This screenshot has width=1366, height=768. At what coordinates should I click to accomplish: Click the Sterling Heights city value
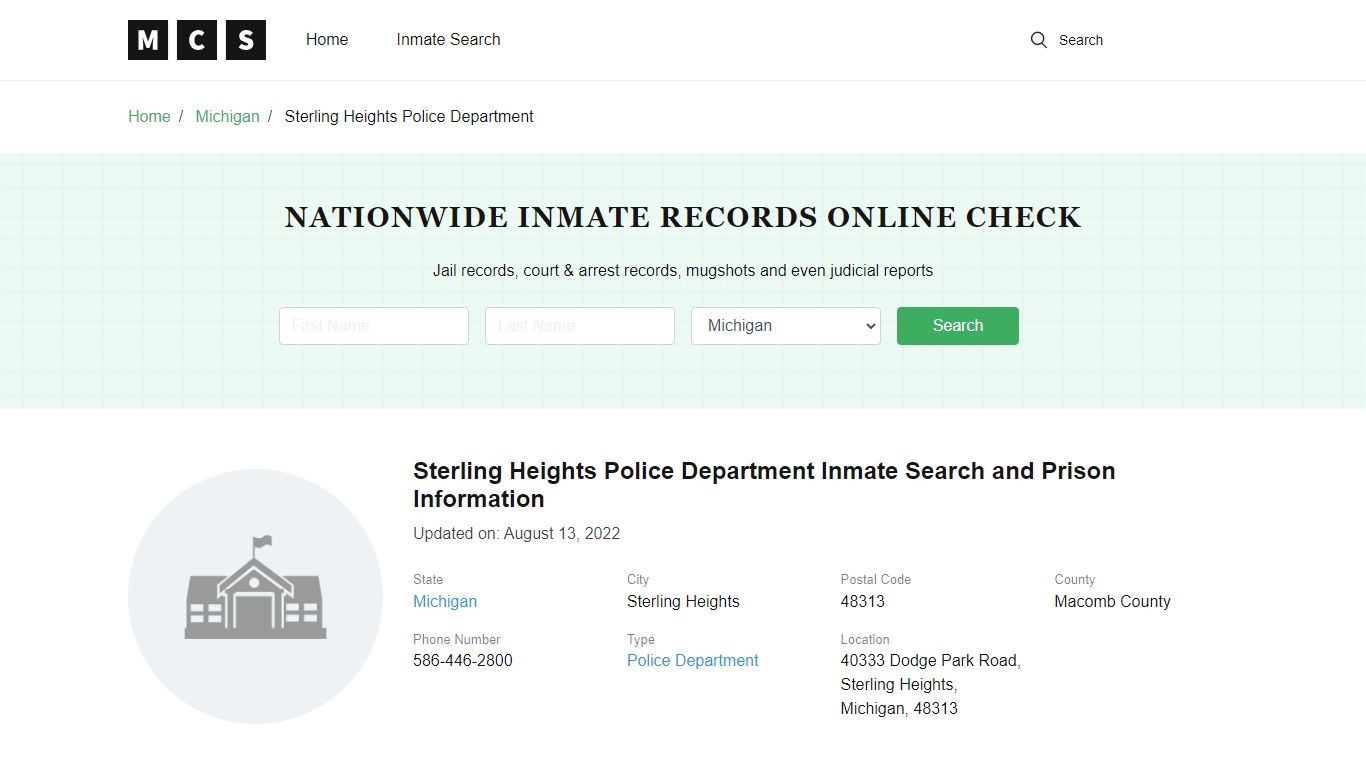[683, 601]
